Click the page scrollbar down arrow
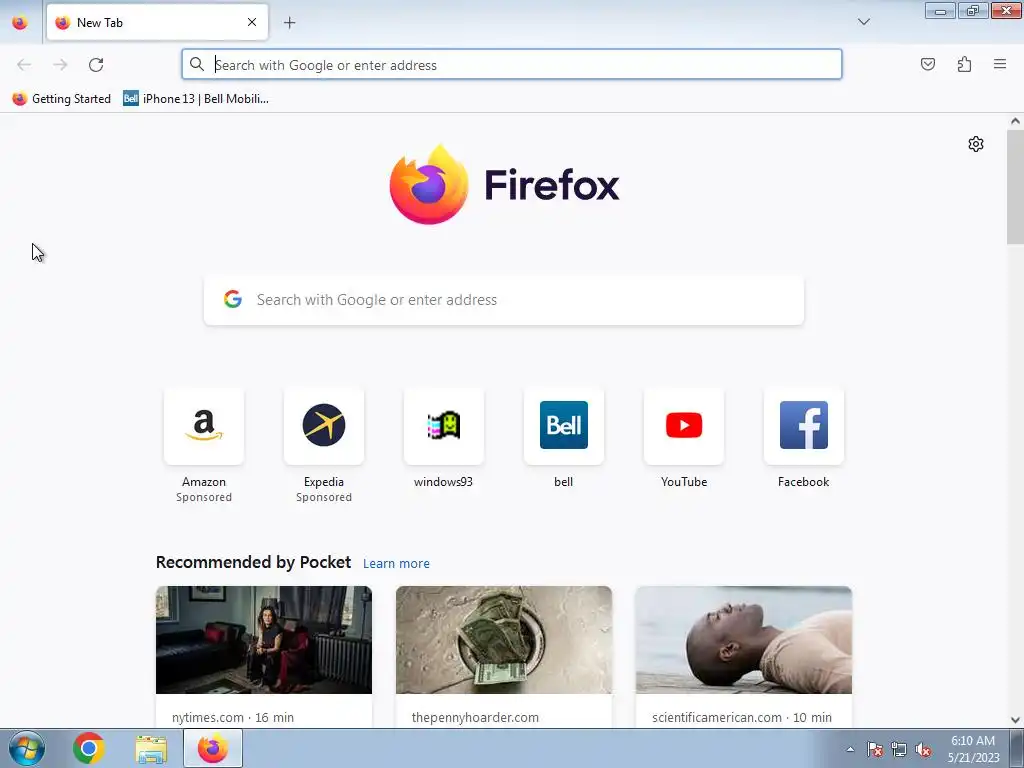 click(x=1015, y=720)
